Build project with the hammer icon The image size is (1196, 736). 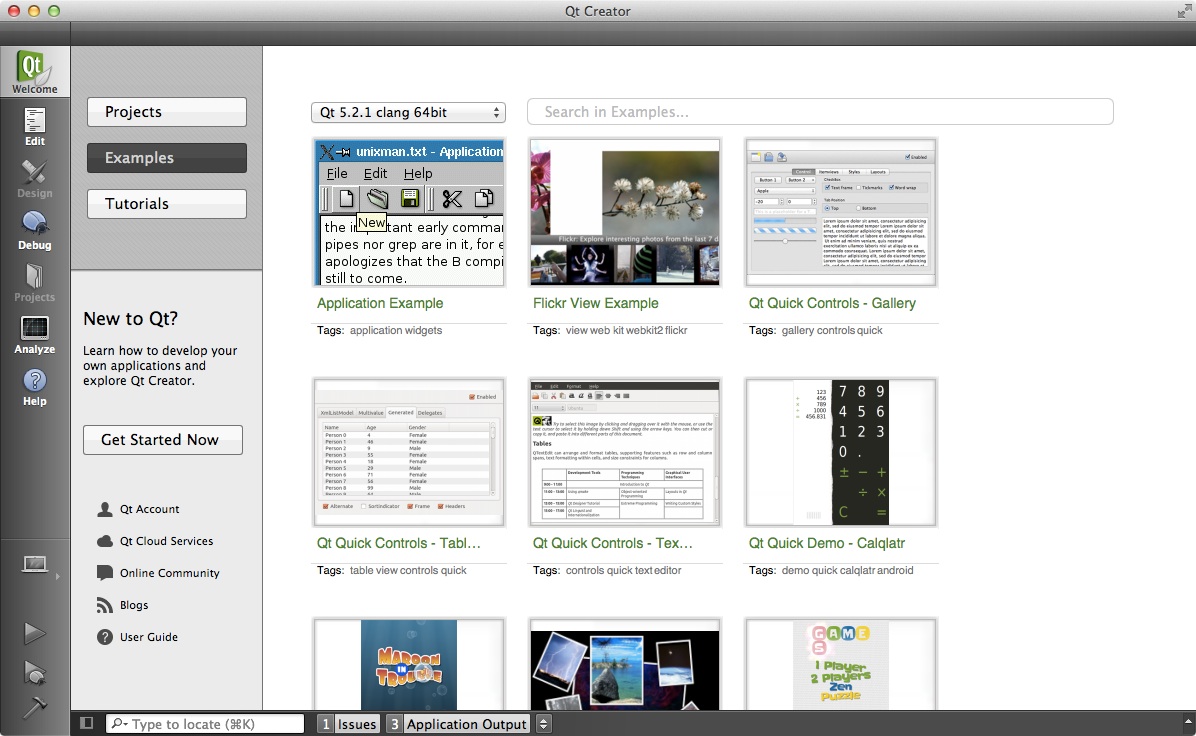[x=34, y=707]
